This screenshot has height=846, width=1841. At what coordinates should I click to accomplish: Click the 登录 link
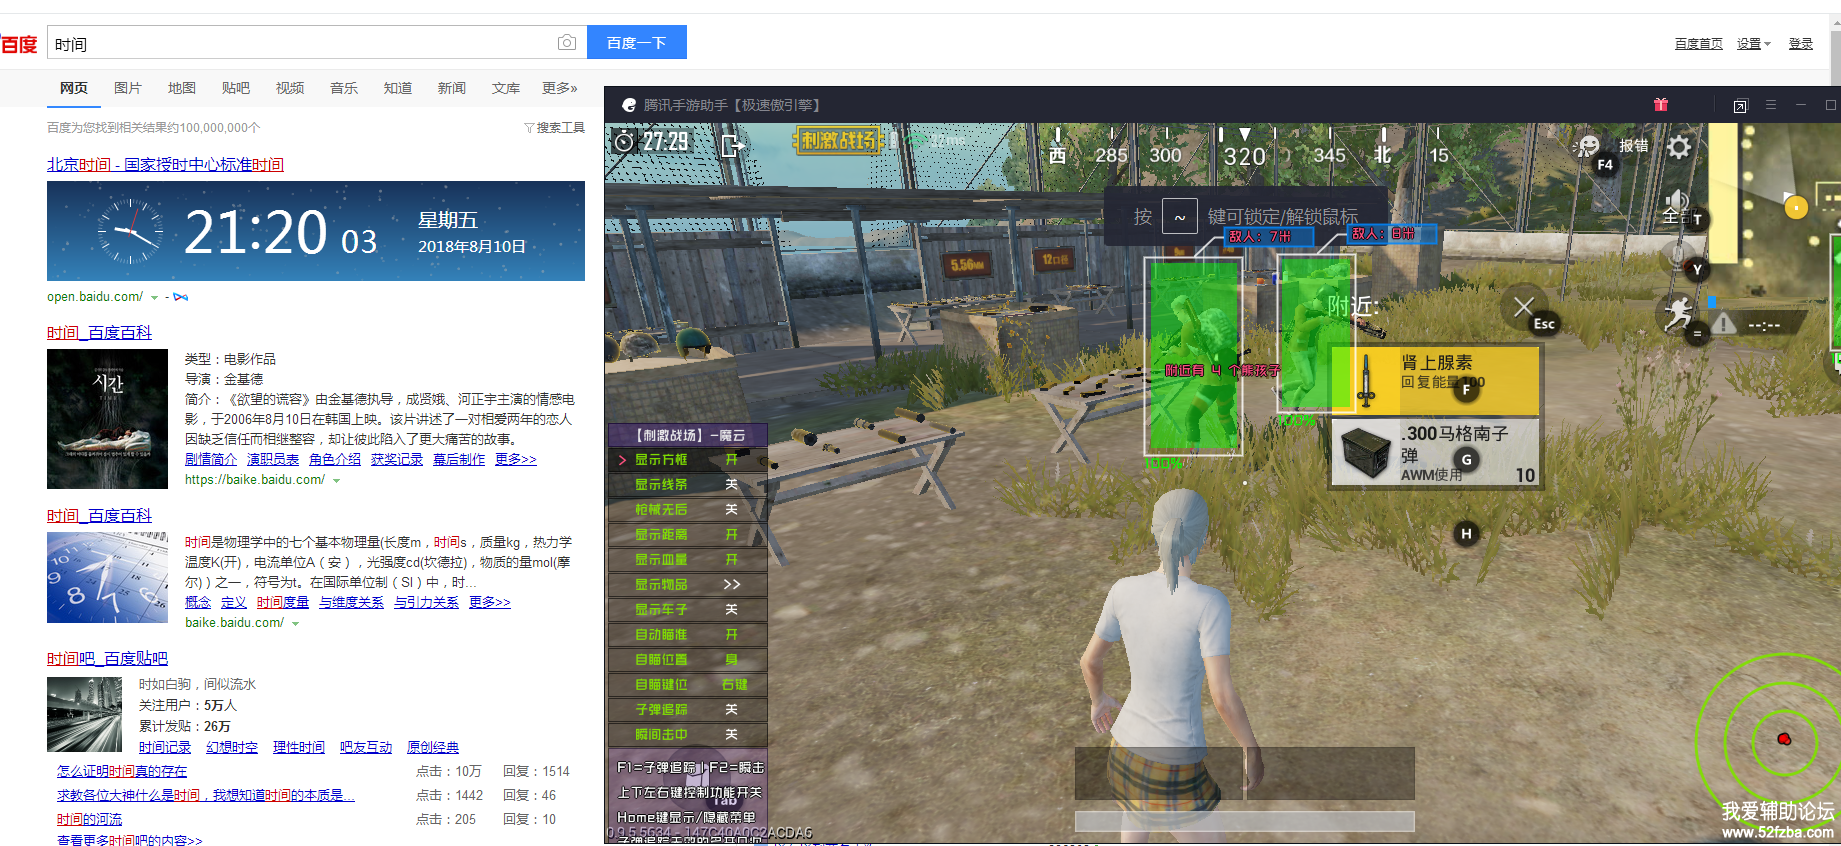1801,44
